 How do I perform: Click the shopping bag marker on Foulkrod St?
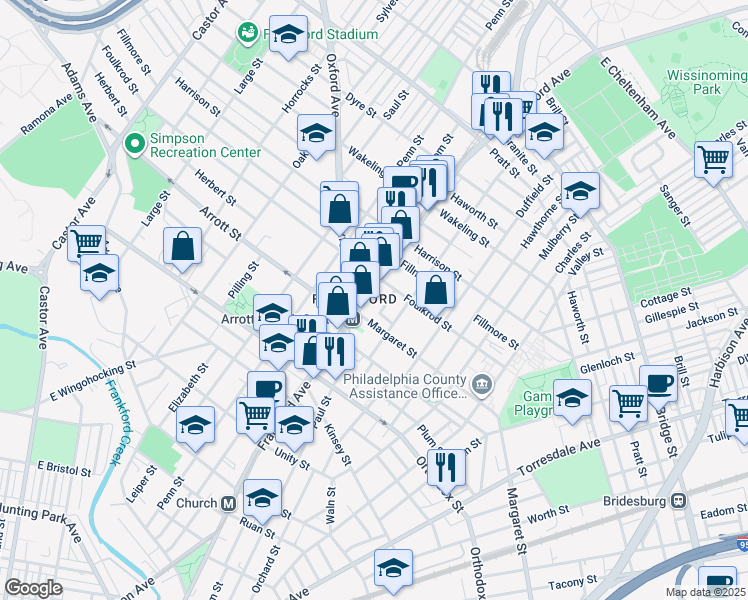(x=435, y=292)
